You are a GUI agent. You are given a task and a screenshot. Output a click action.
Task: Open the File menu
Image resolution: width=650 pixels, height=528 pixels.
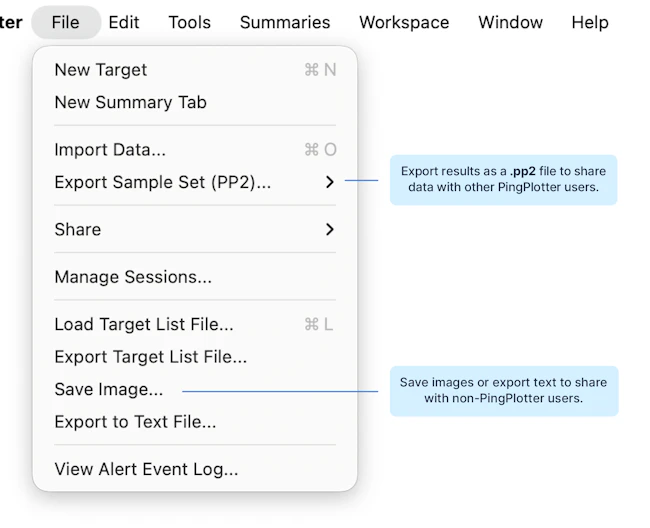(66, 22)
